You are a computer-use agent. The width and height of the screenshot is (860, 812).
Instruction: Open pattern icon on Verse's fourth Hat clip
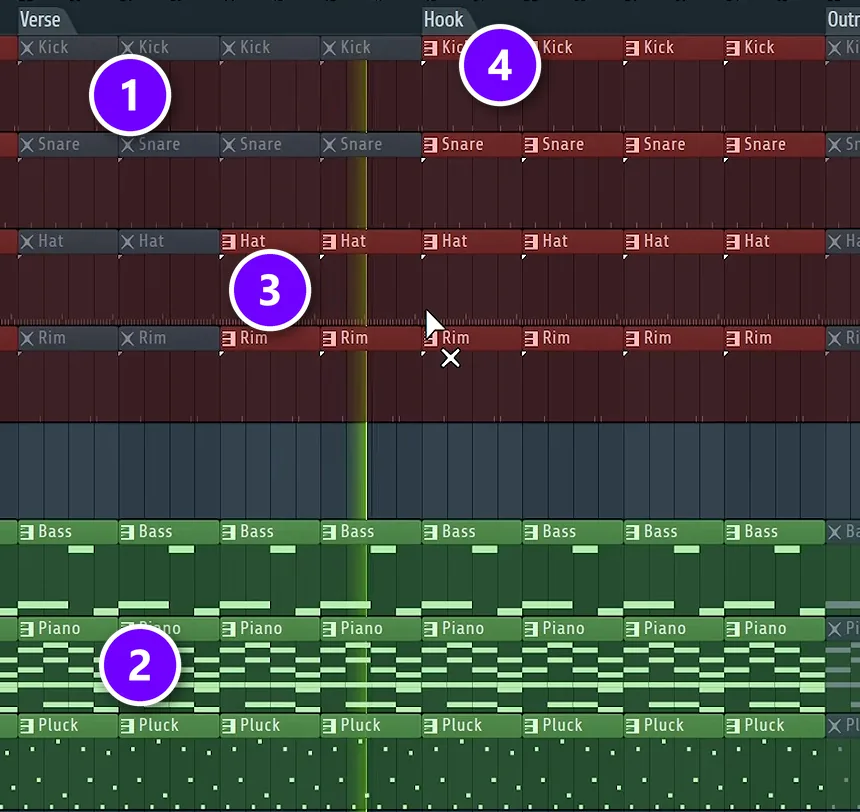[329, 242]
